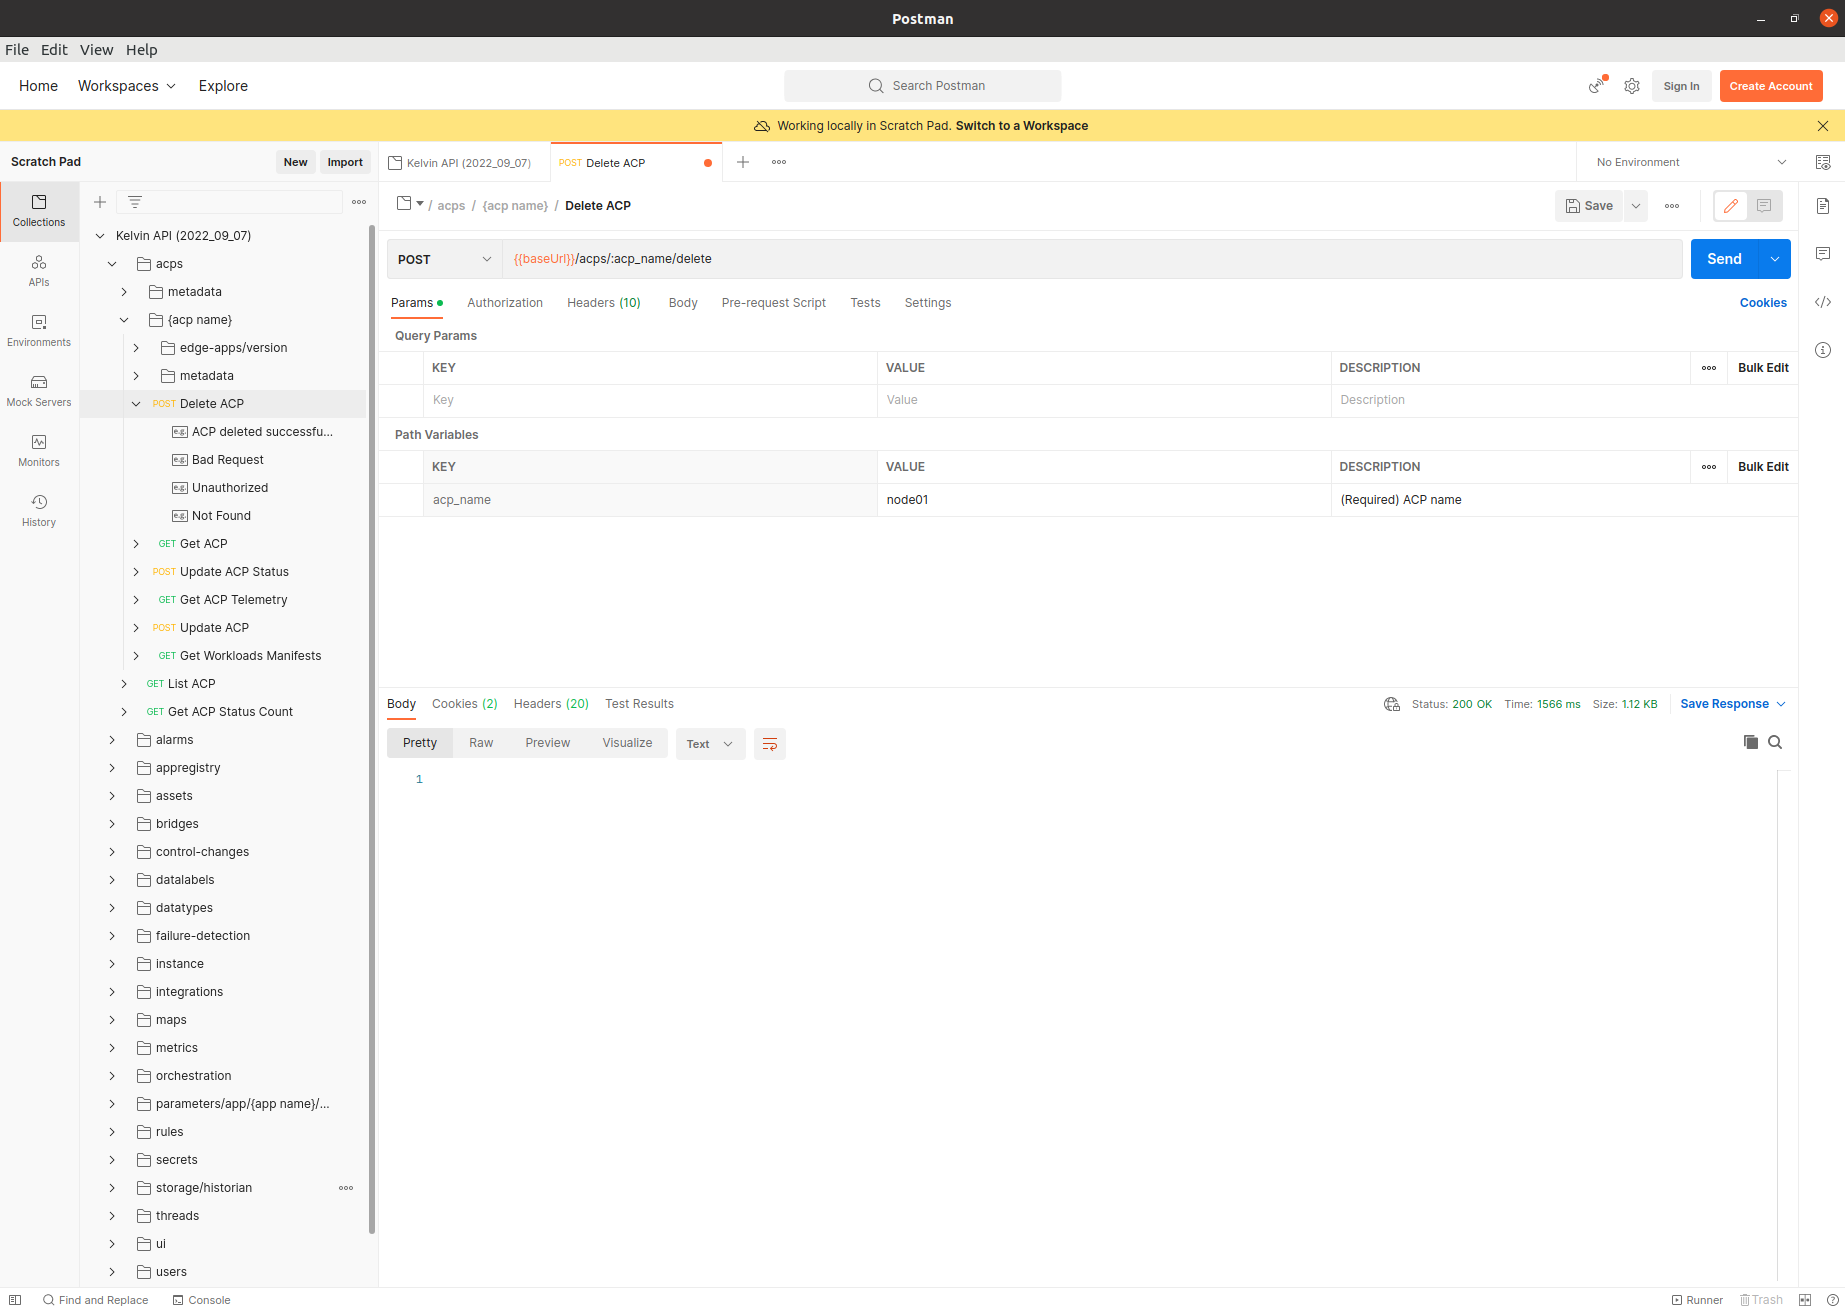Open the Pre-request Script tab

click(x=773, y=302)
